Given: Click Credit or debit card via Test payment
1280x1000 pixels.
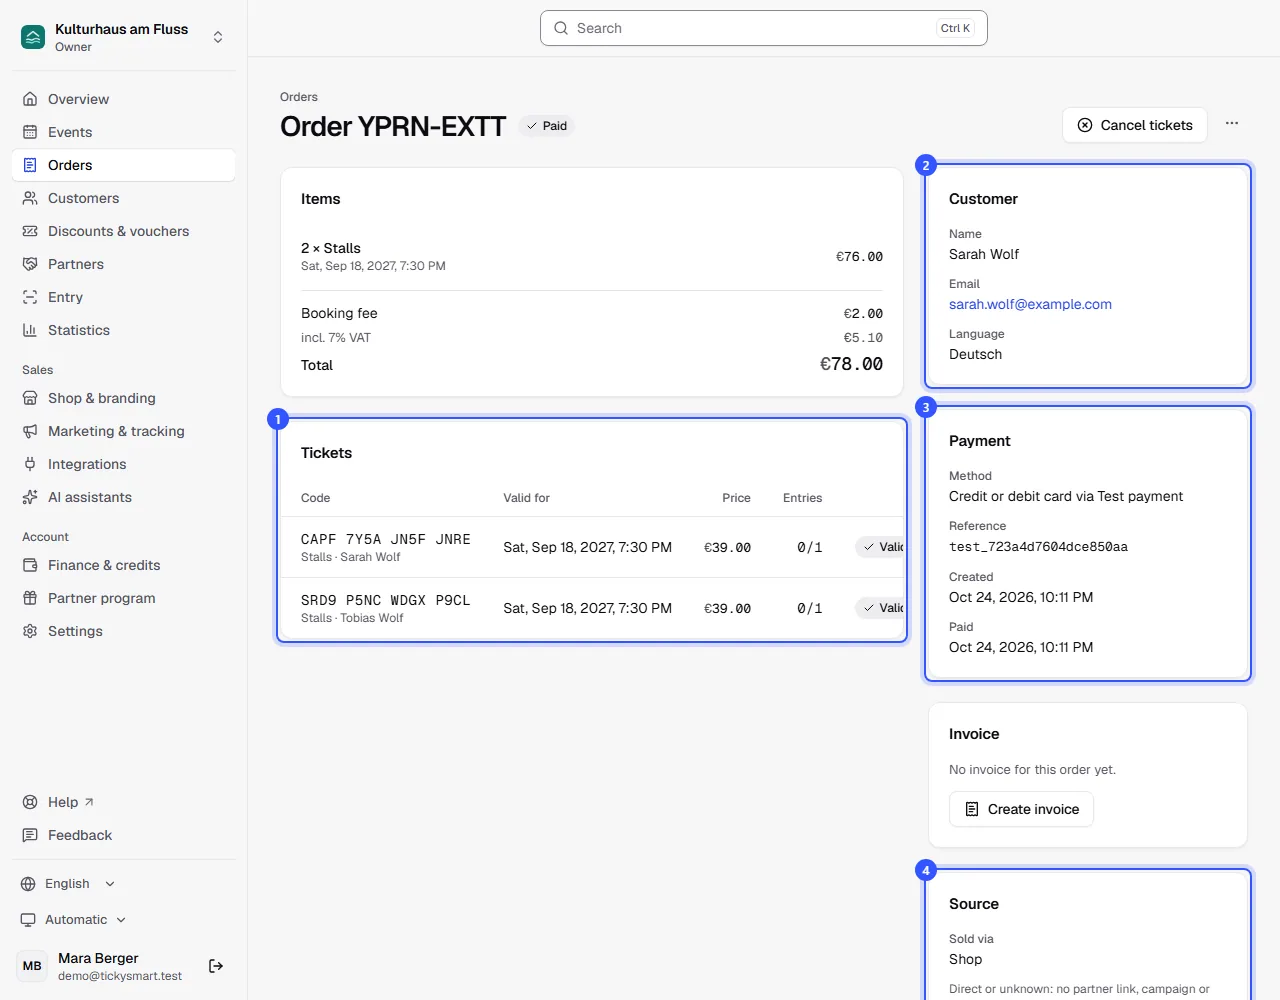Looking at the screenshot, I should coord(1066,496).
